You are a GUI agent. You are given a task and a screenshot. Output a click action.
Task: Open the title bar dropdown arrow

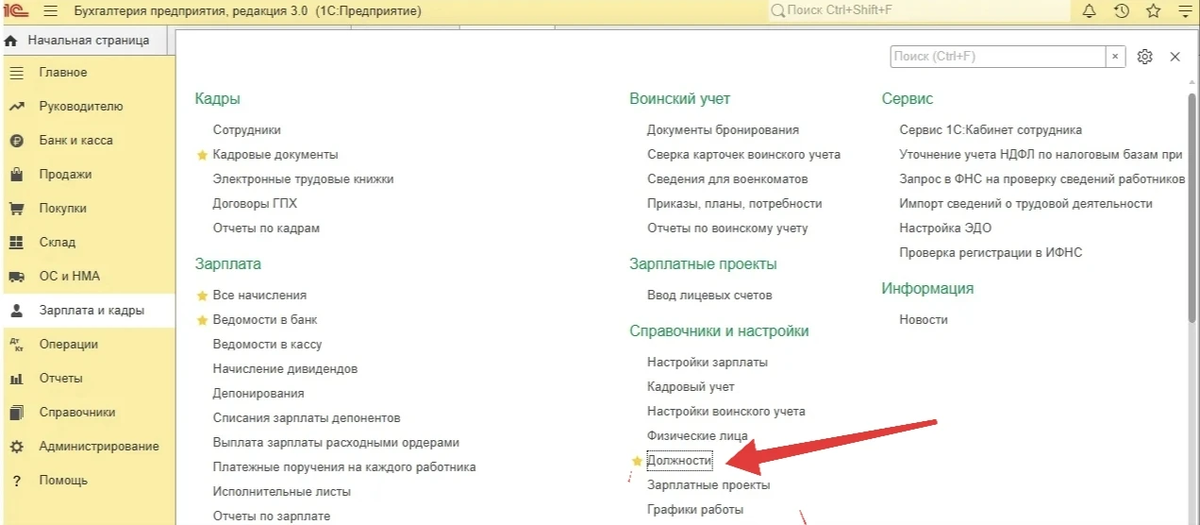(1185, 11)
